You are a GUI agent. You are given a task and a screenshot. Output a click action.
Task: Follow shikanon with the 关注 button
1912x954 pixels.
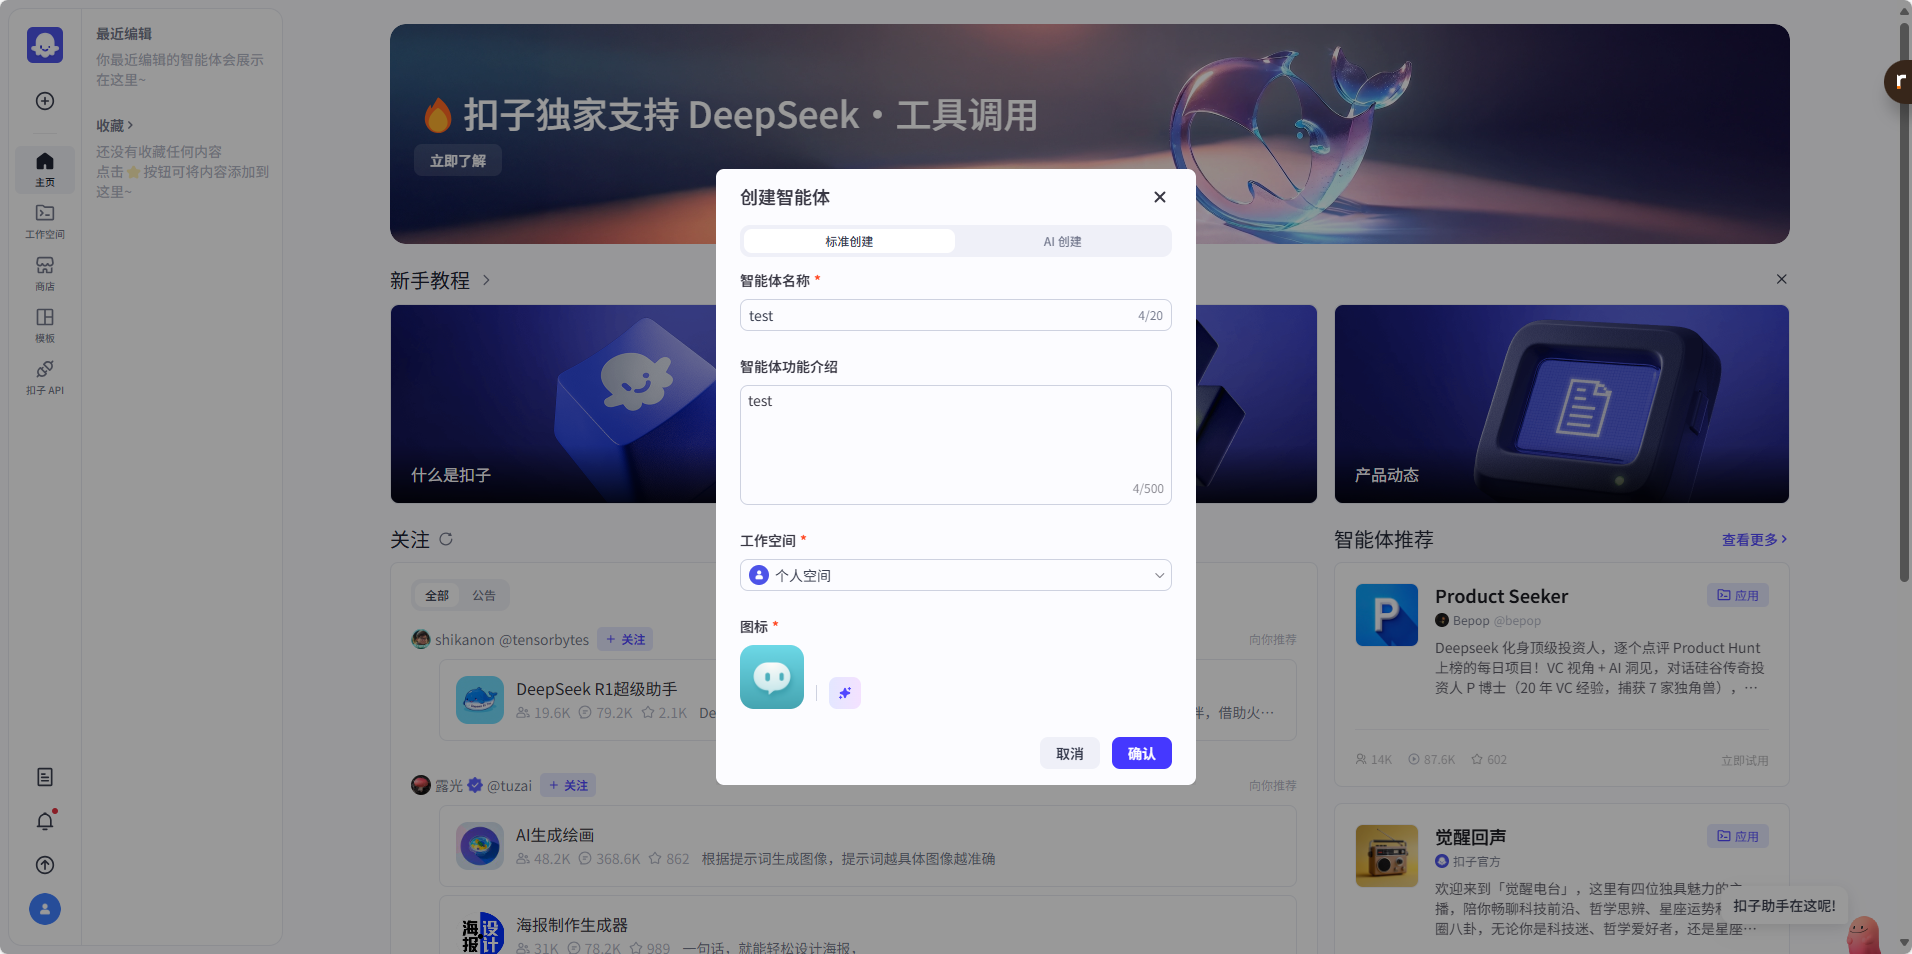tap(625, 639)
